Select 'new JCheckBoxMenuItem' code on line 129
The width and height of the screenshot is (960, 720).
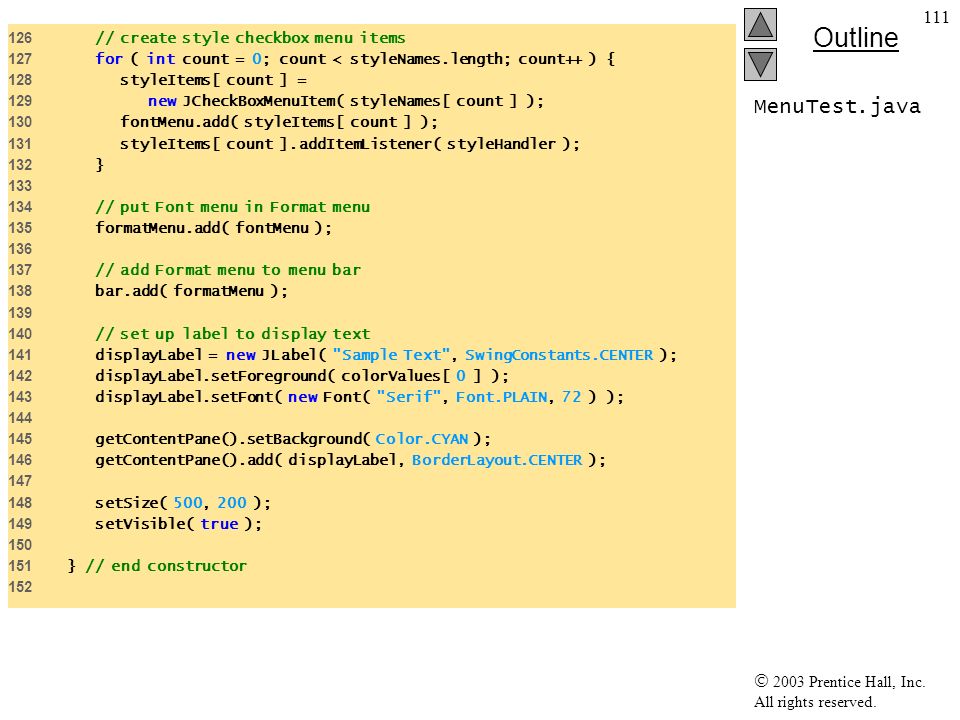(241, 101)
